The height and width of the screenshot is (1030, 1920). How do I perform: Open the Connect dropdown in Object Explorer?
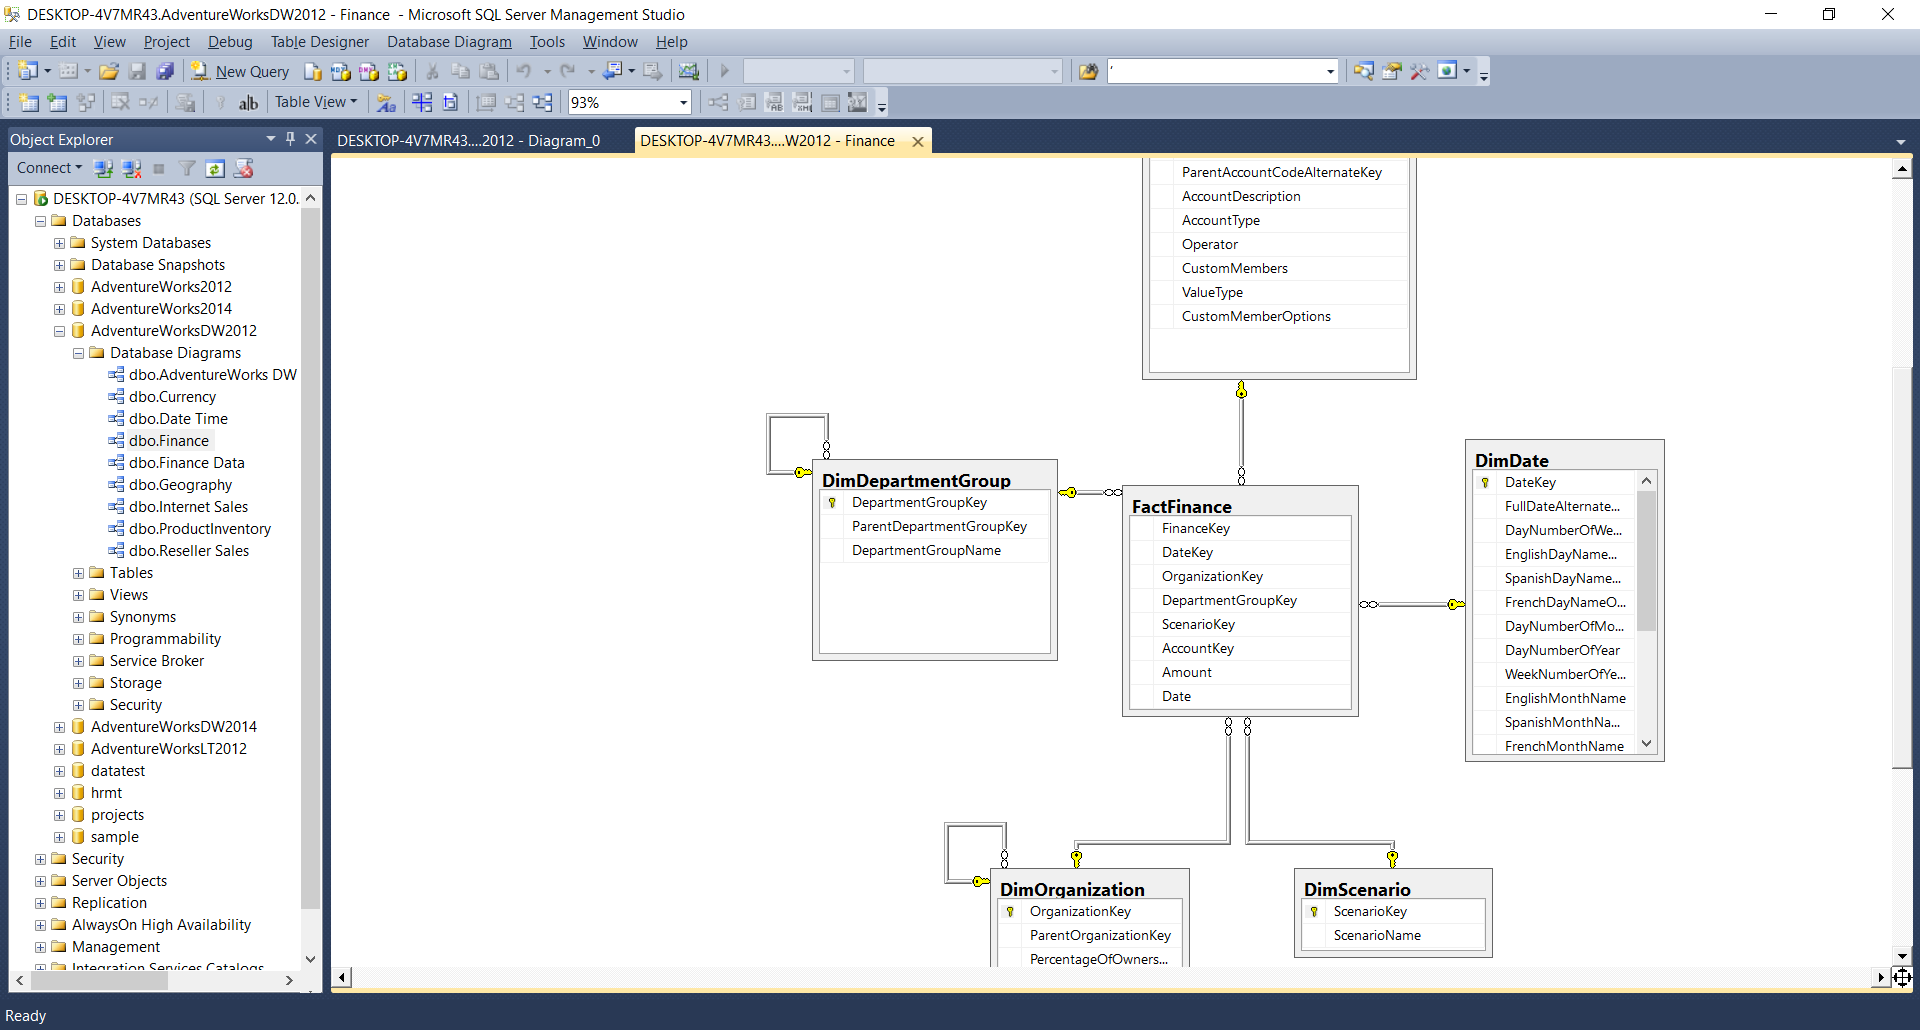click(49, 168)
